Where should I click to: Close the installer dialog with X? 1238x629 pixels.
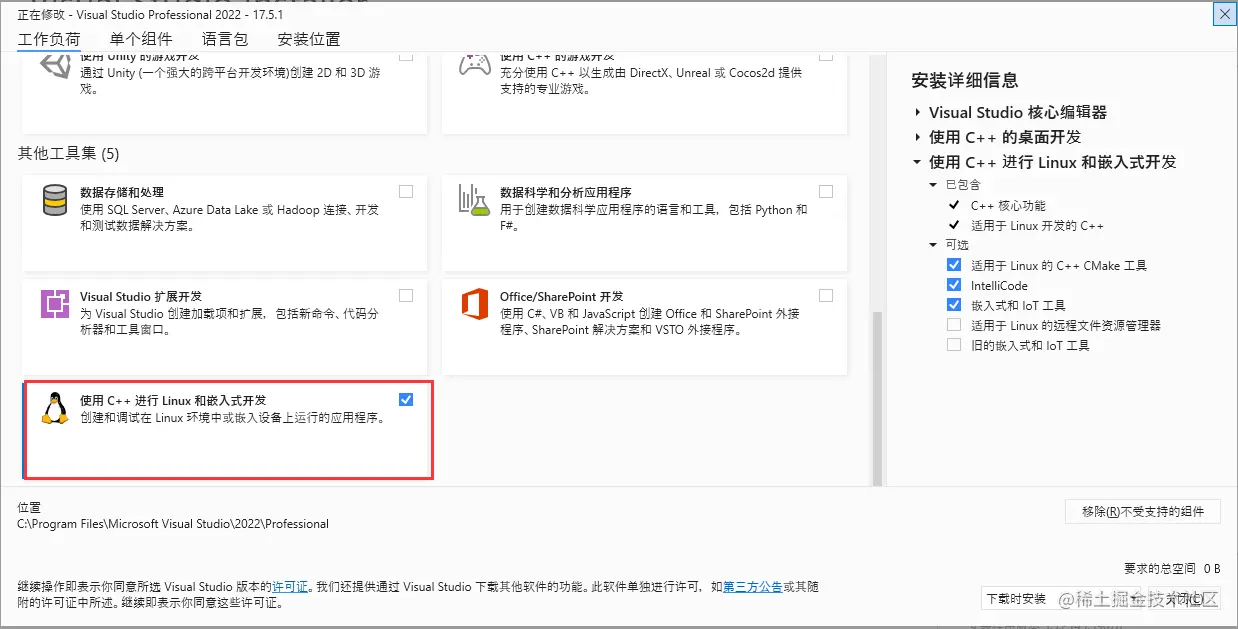[1224, 14]
